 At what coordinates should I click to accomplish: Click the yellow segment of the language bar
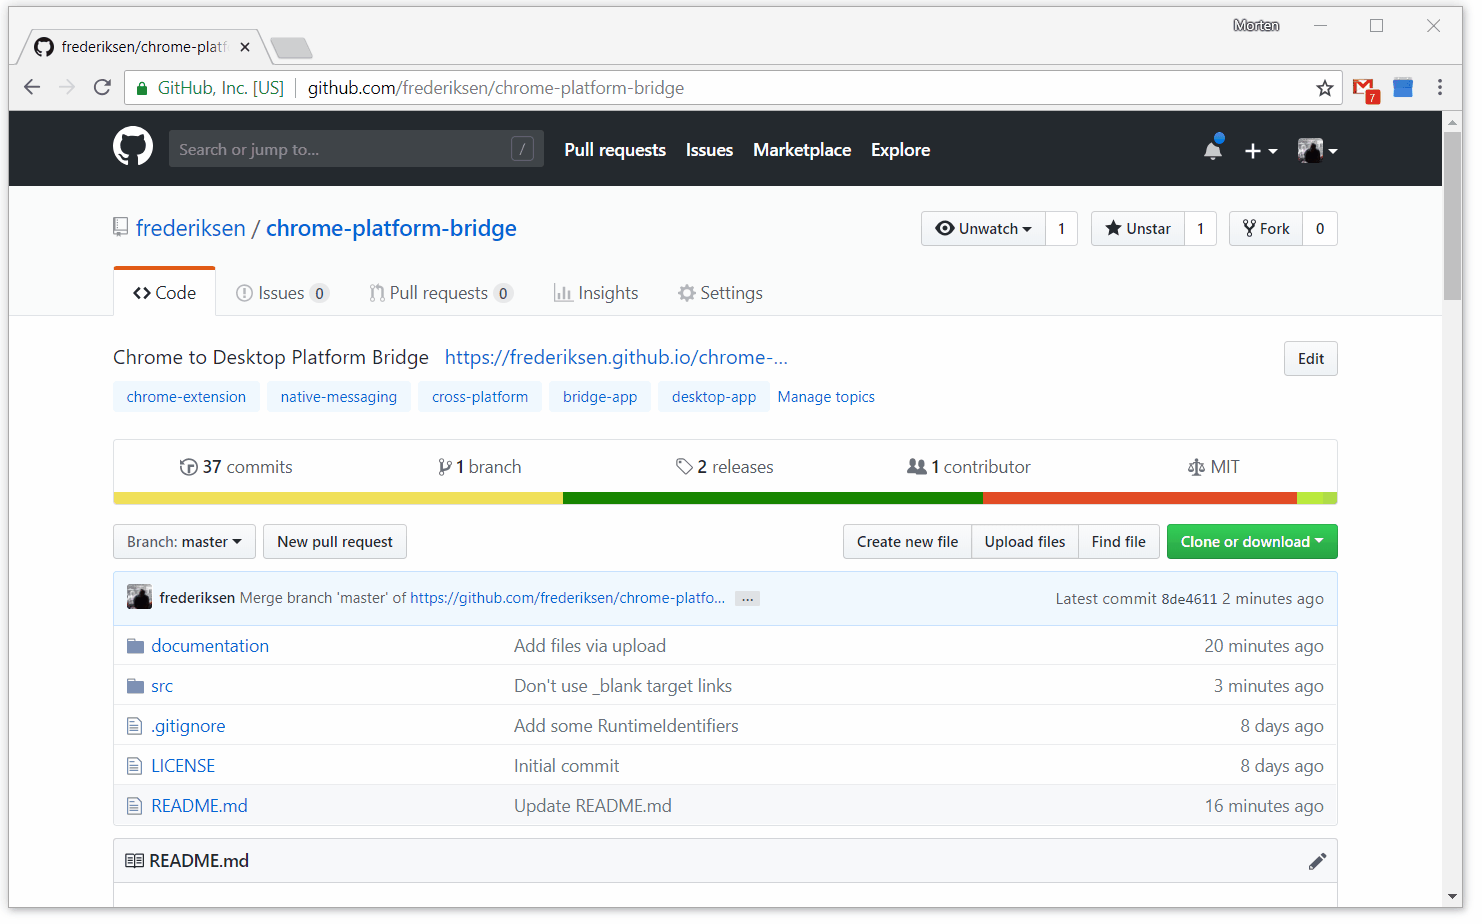[338, 498]
